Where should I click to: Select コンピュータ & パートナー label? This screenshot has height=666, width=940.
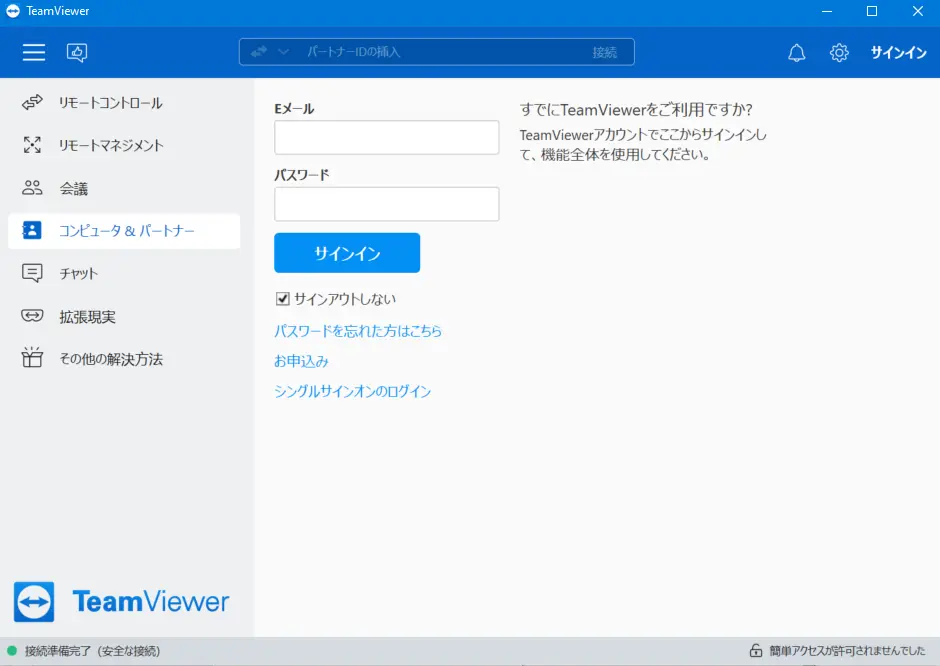point(126,231)
